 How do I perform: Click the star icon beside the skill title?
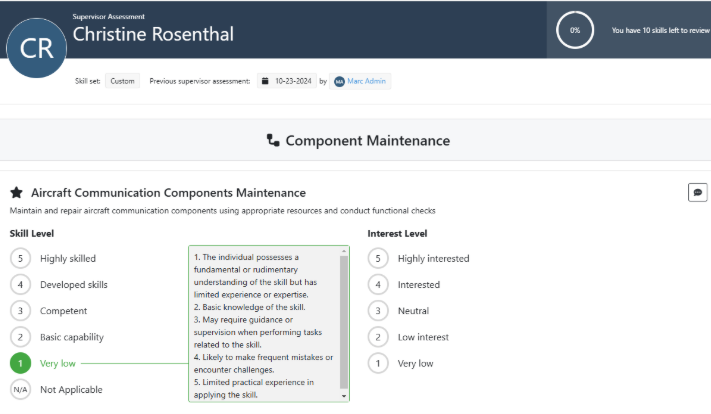coord(17,192)
